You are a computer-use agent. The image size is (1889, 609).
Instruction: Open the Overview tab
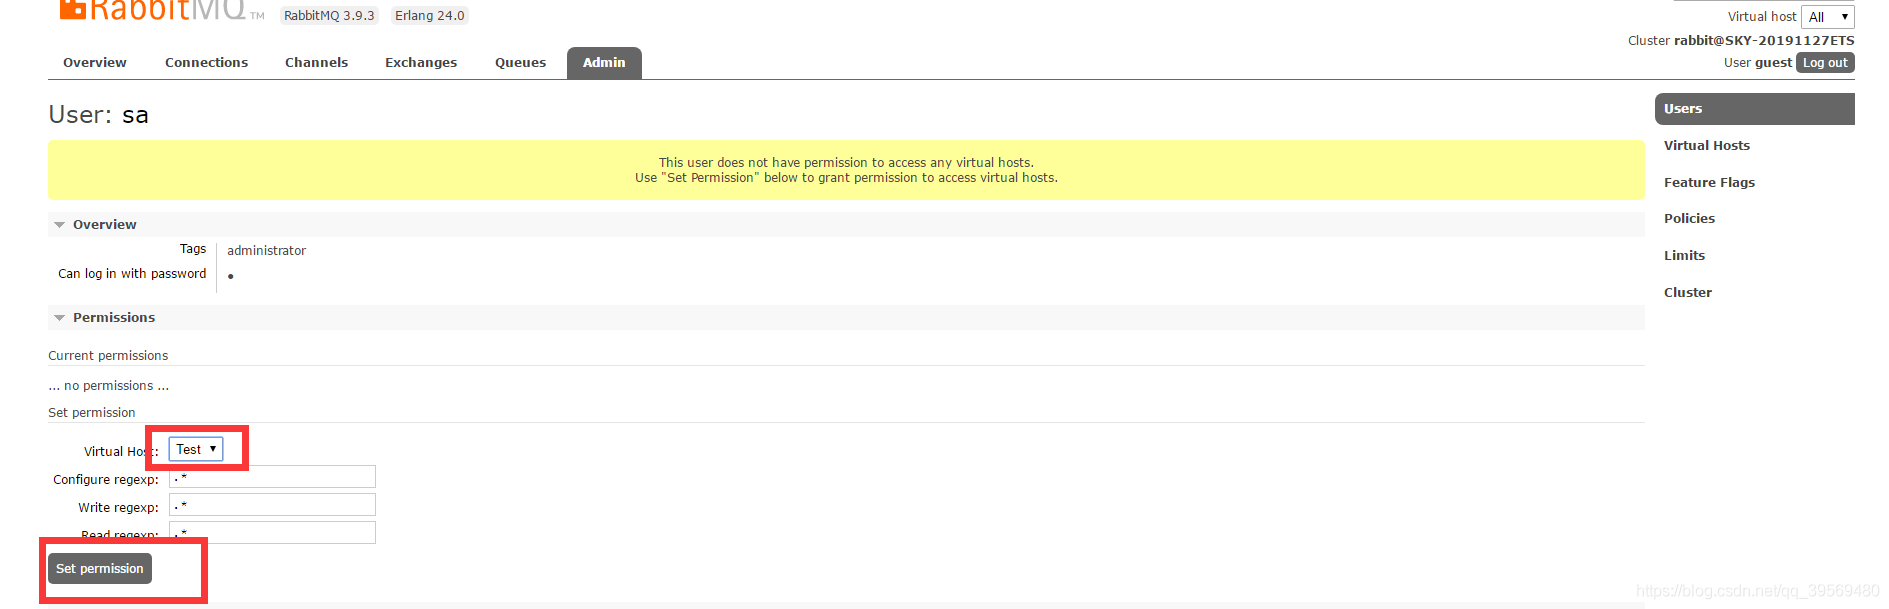pyautogui.click(x=95, y=62)
